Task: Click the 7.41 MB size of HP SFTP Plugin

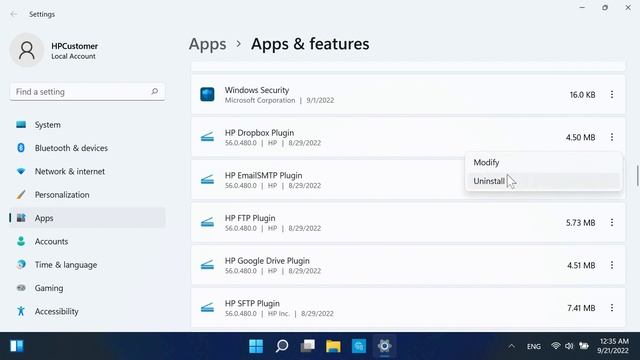Action: click(x=581, y=308)
